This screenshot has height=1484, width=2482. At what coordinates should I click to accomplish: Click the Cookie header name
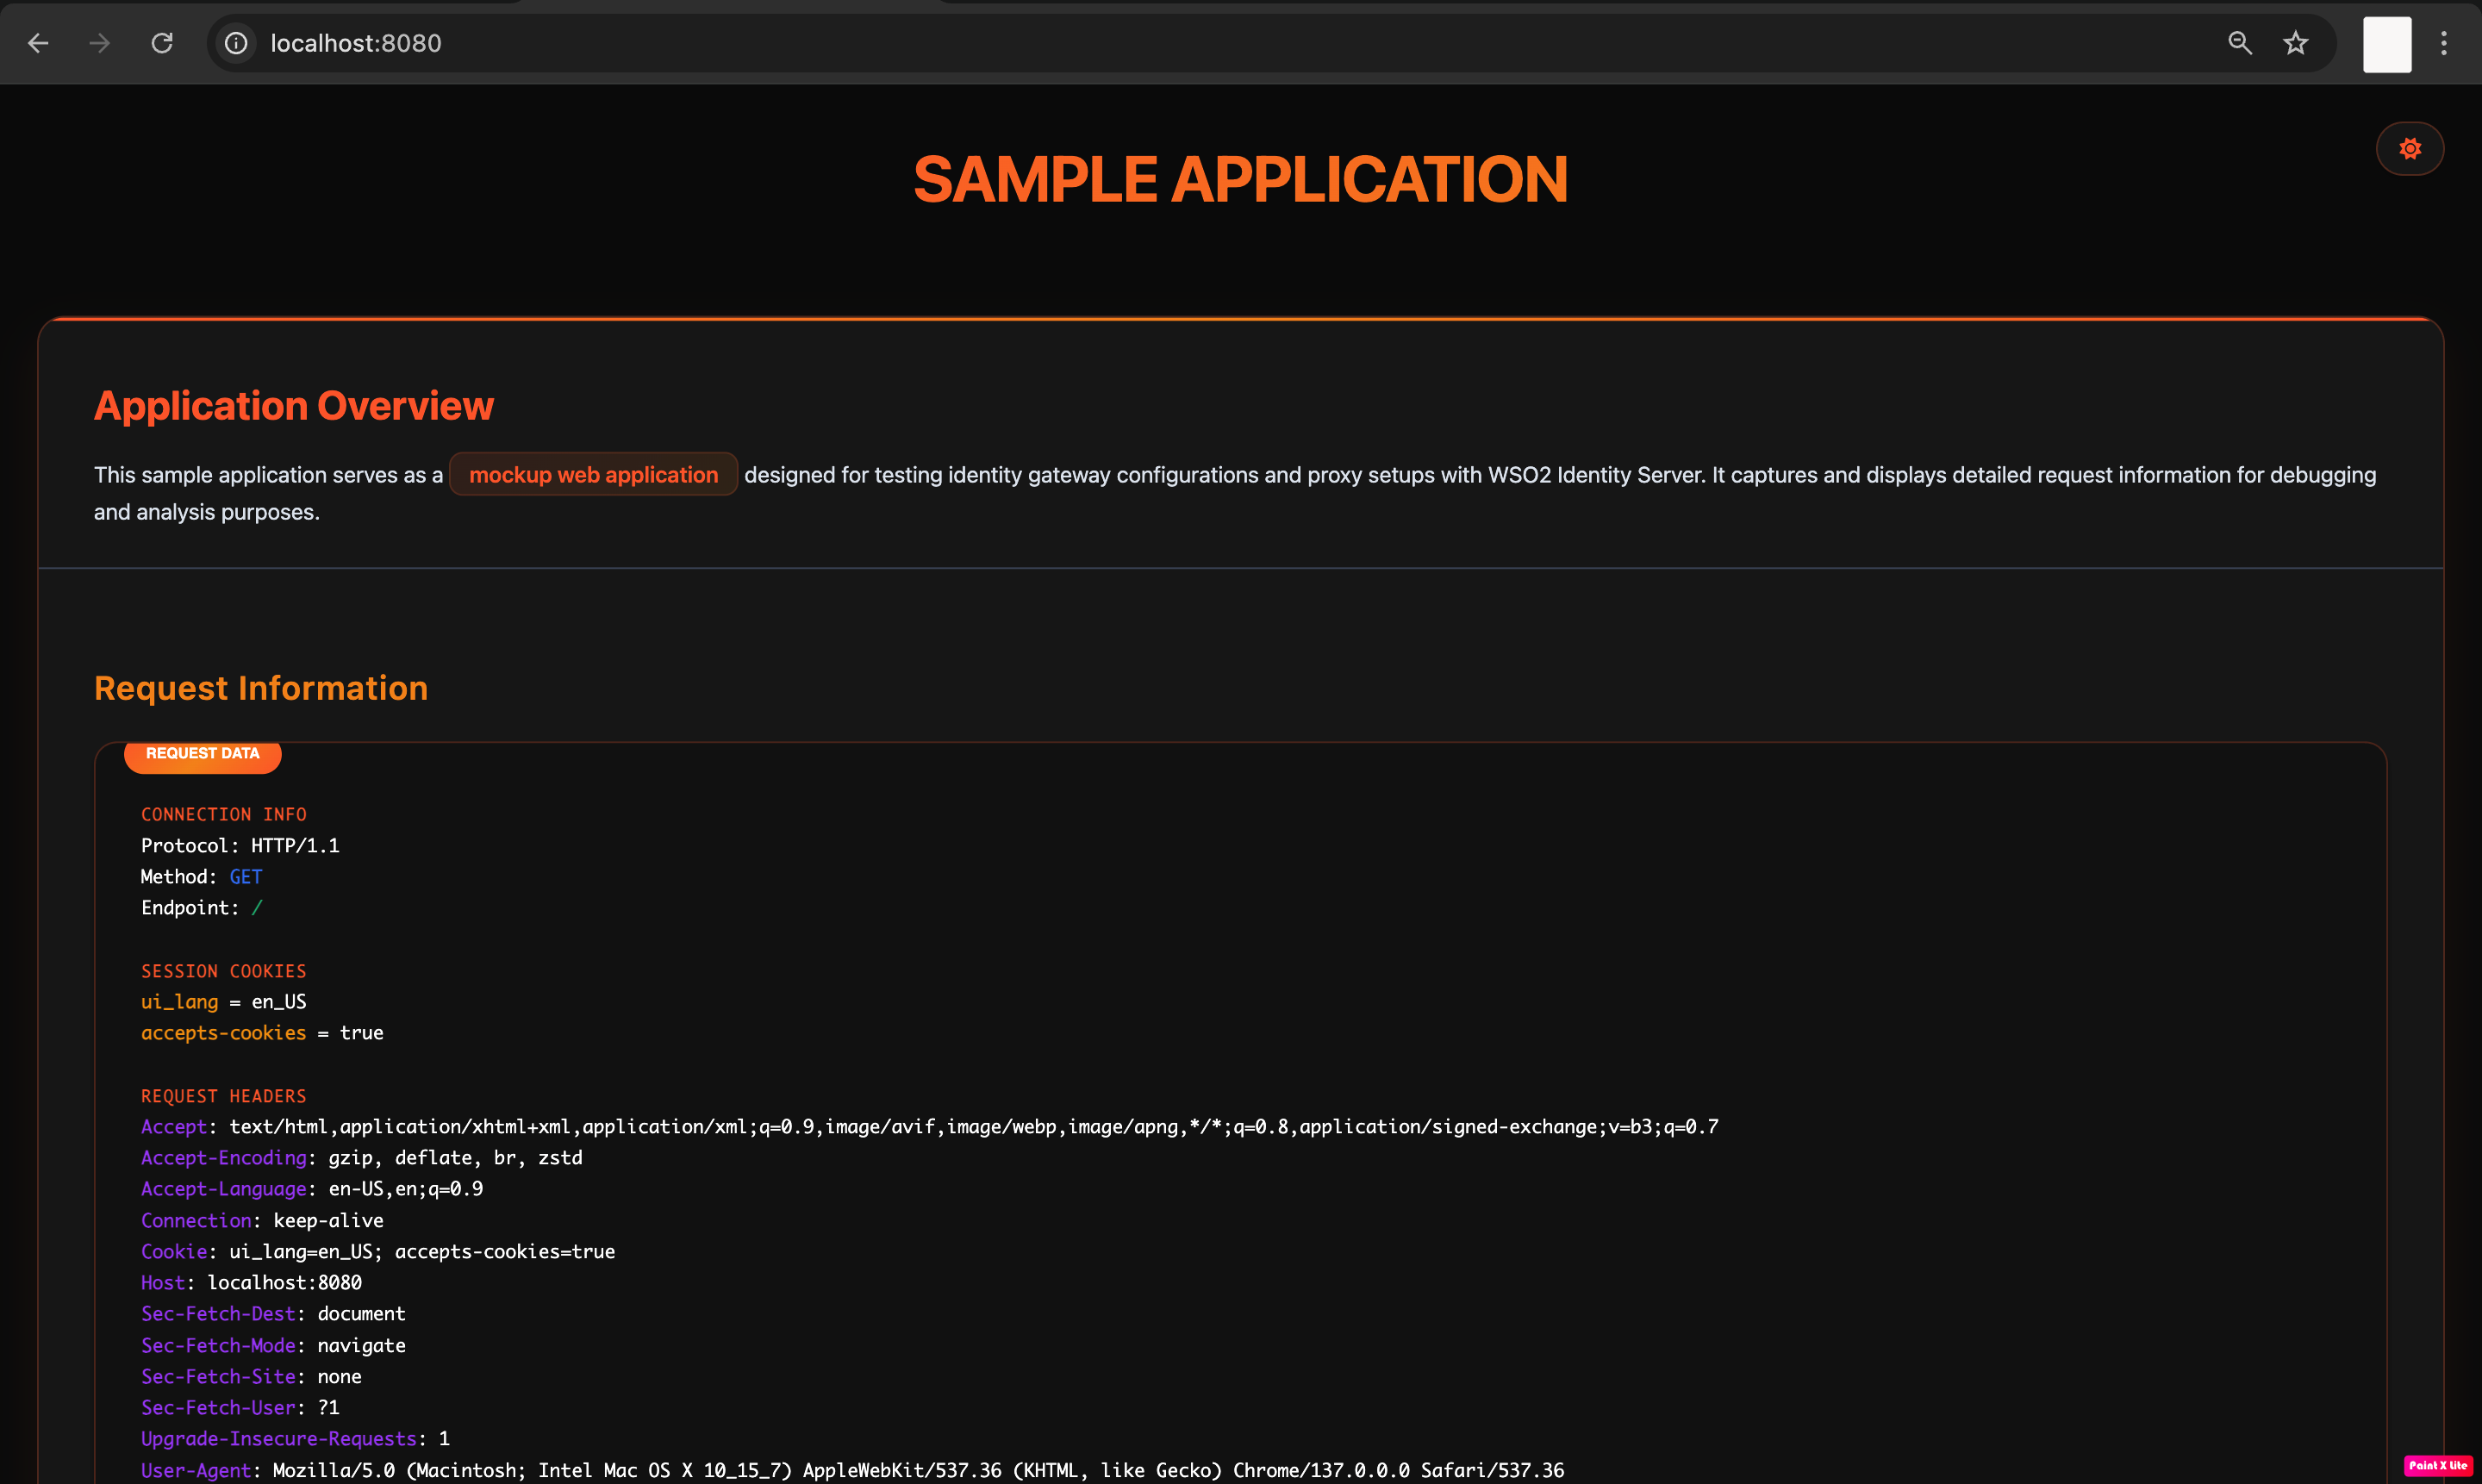click(174, 1252)
